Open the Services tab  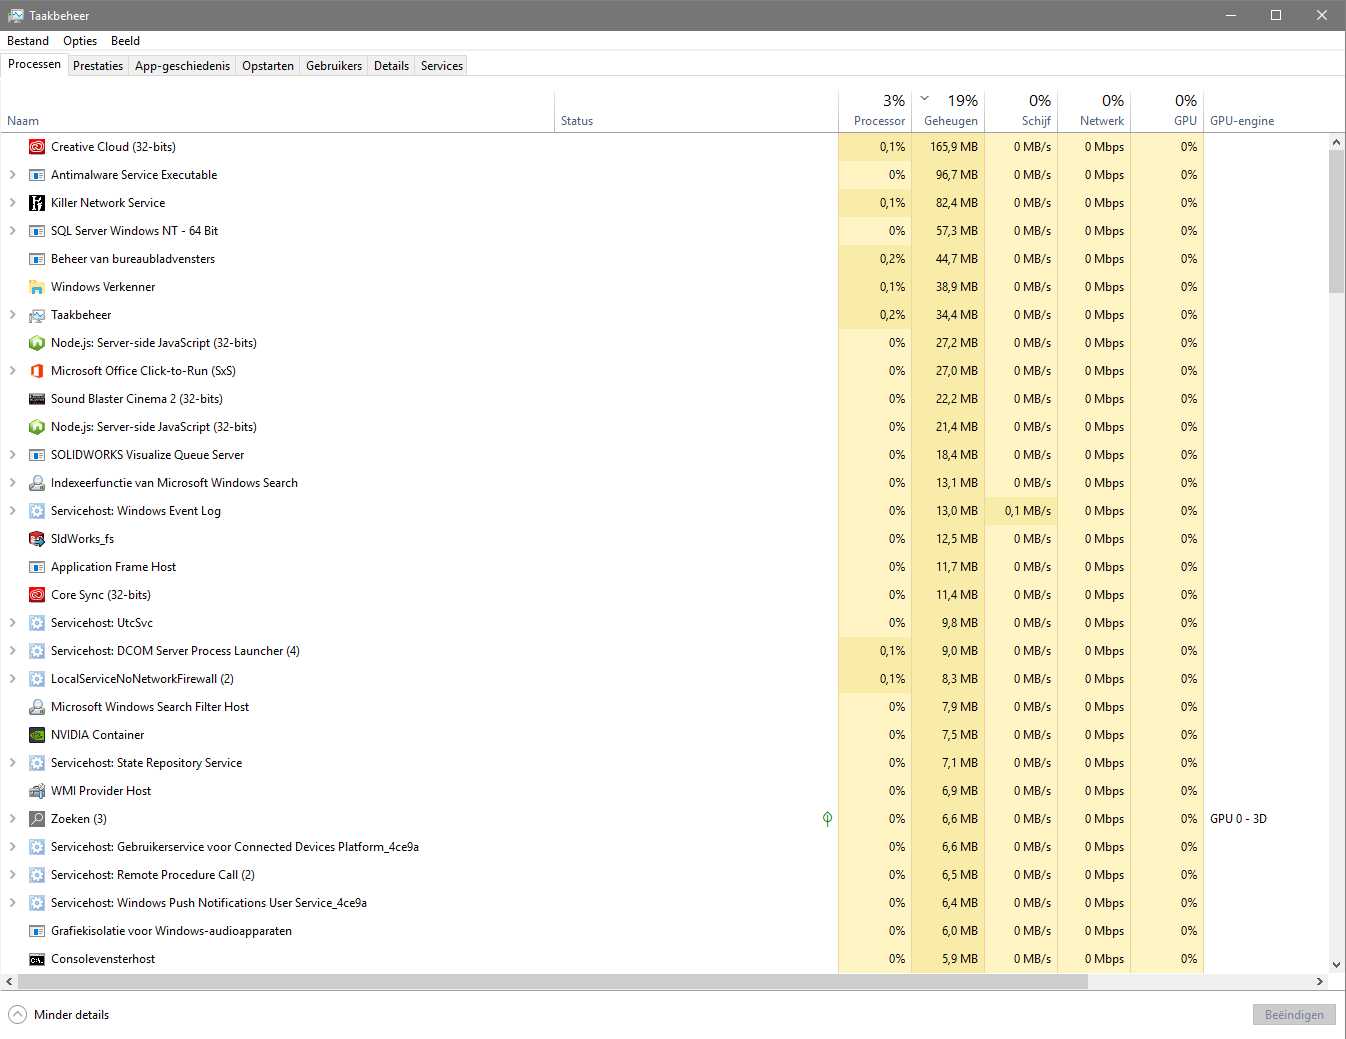442,66
